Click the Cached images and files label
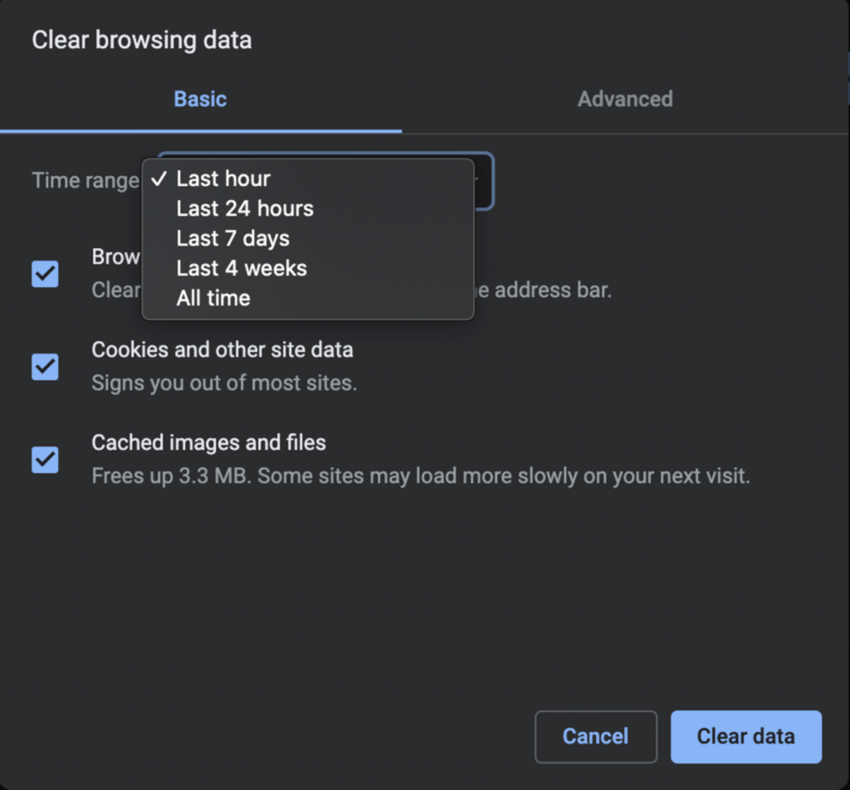This screenshot has height=790, width=850. click(209, 443)
